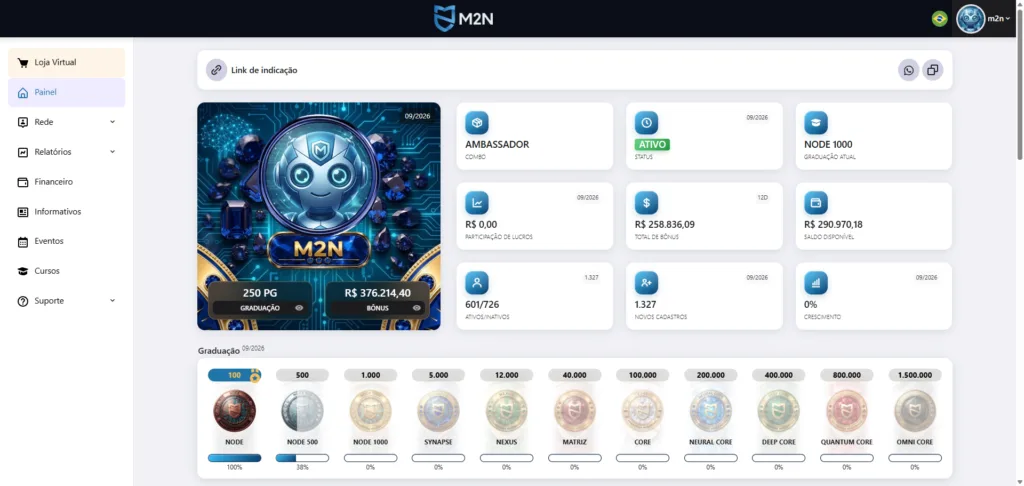Image resolution: width=1024 pixels, height=486 pixels.
Task: Select the NODE 500 silver medal
Action: [x=302, y=411]
